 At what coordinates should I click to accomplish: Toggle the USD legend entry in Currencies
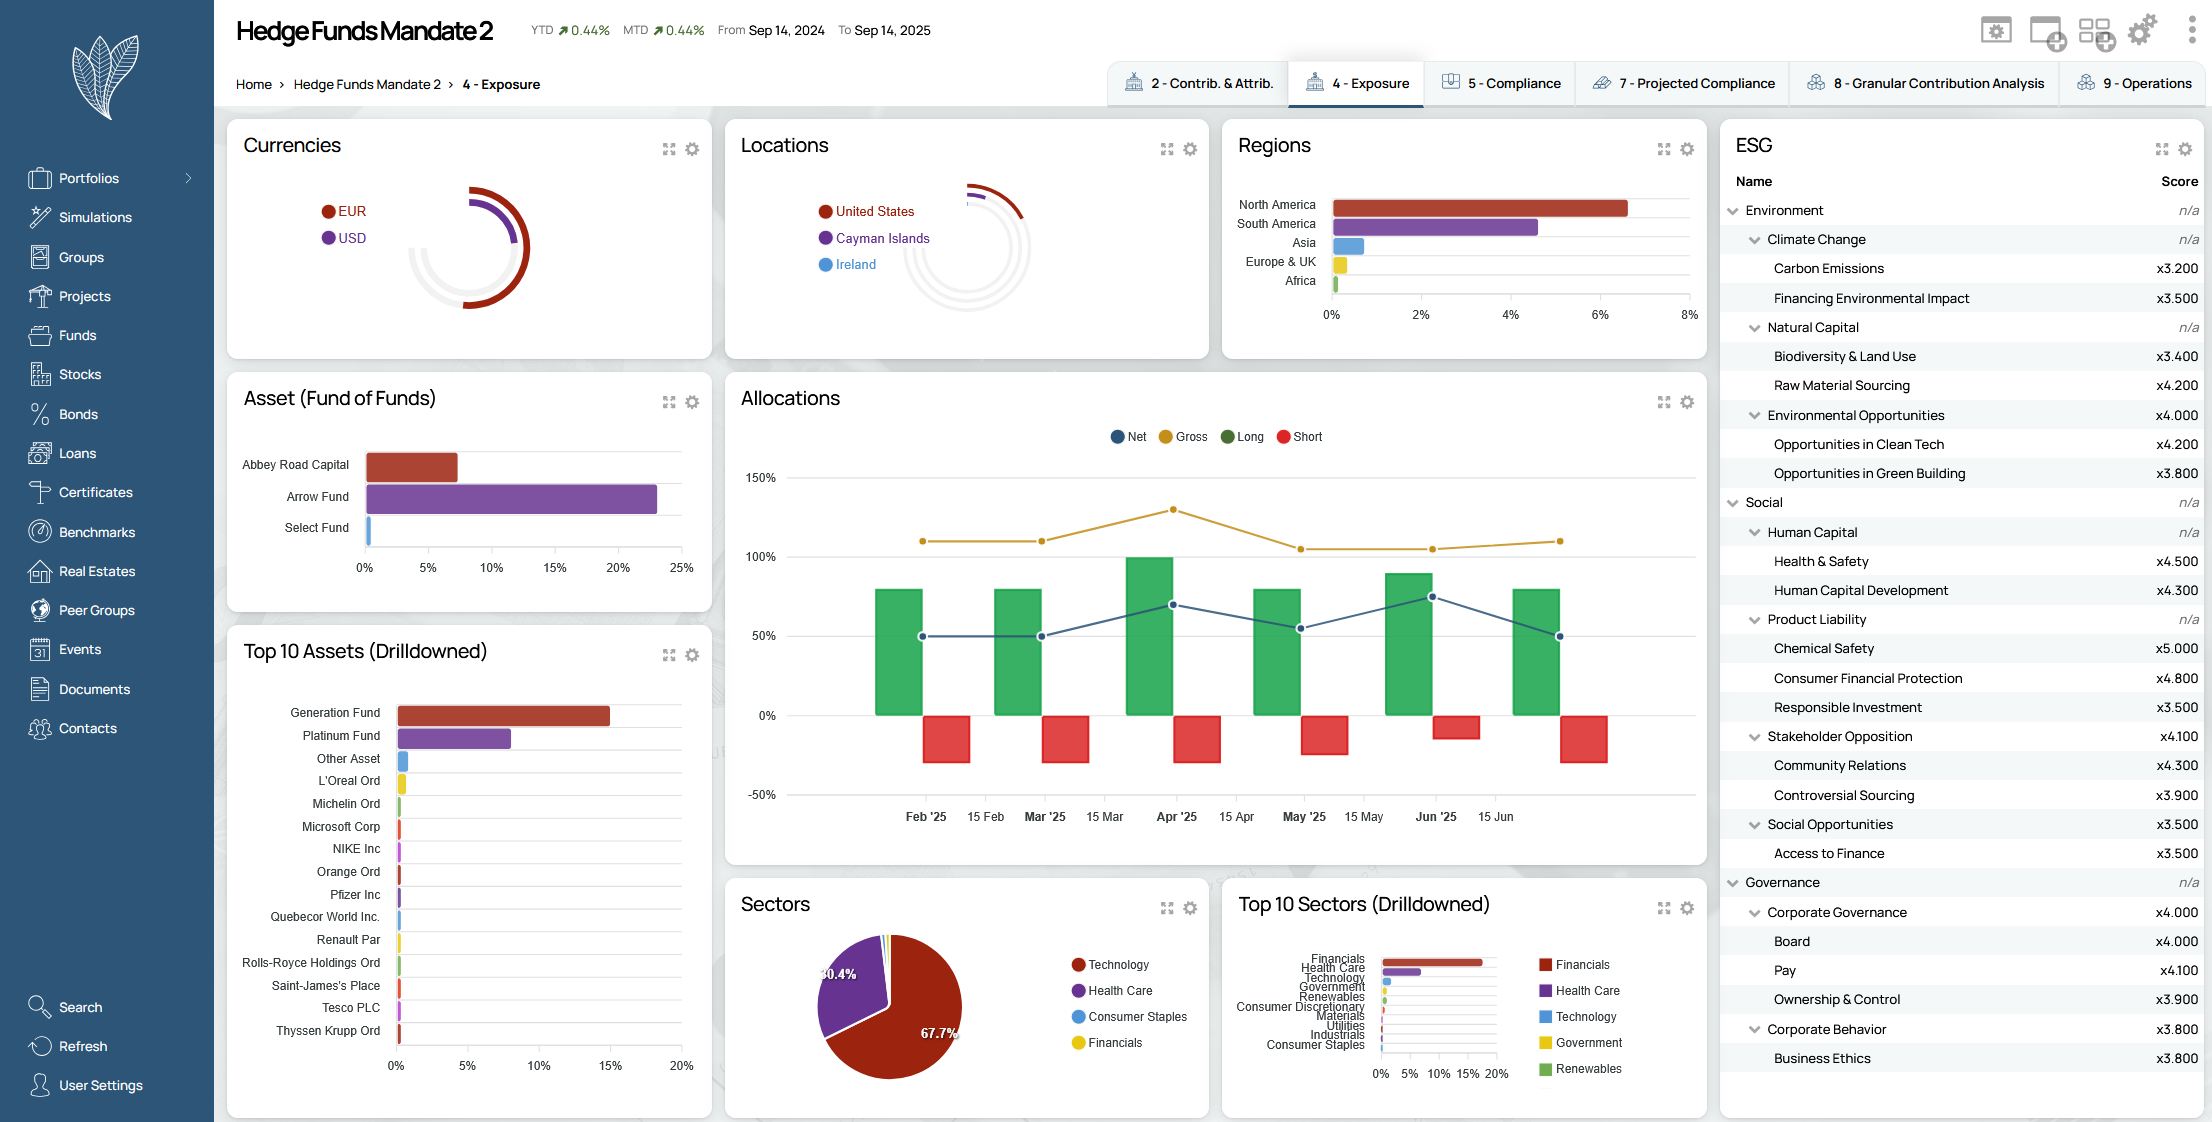coord(344,238)
